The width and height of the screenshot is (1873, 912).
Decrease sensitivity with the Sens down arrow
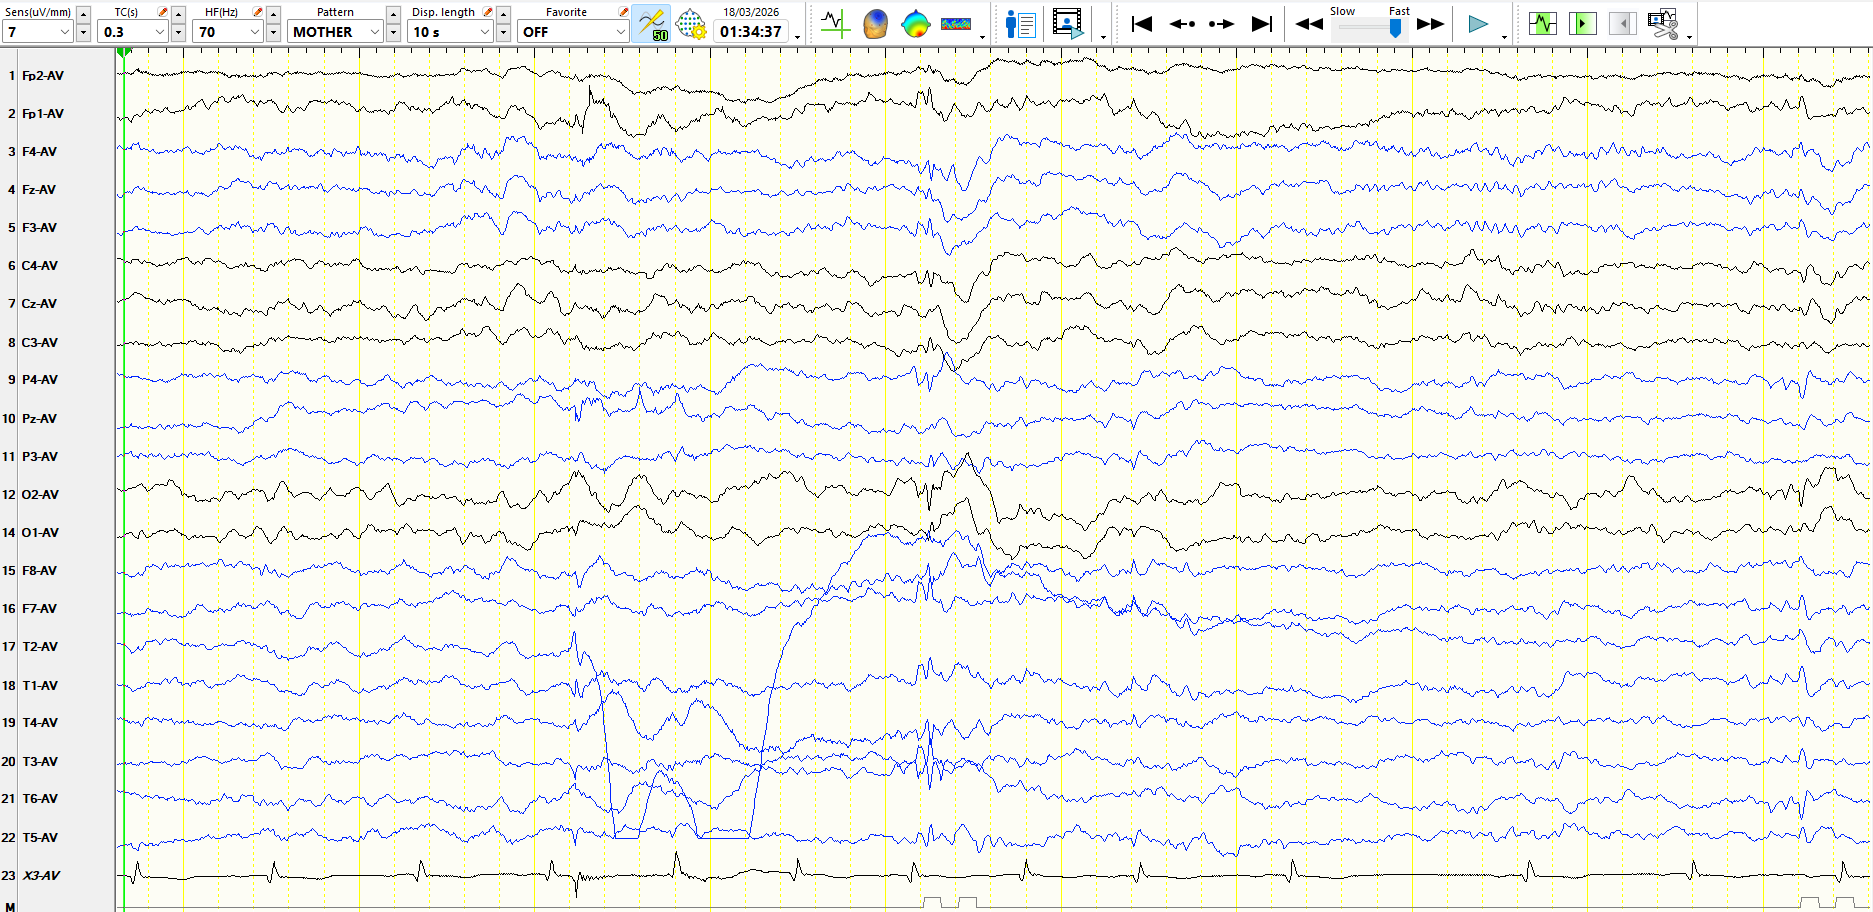tap(83, 32)
